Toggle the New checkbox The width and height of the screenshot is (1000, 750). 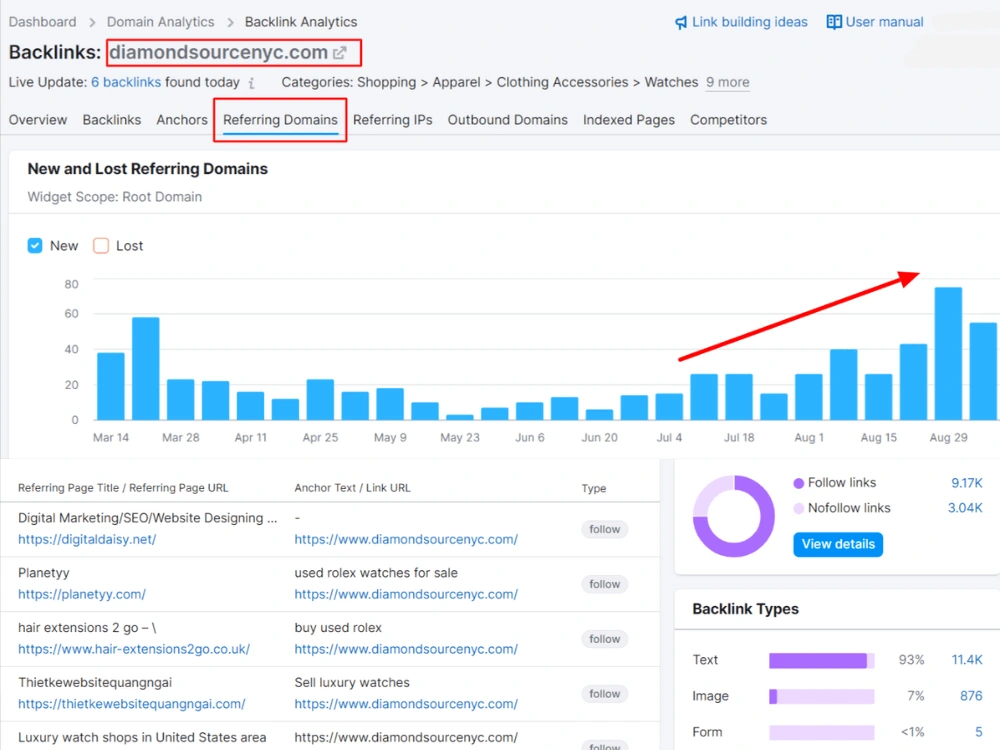coord(35,246)
